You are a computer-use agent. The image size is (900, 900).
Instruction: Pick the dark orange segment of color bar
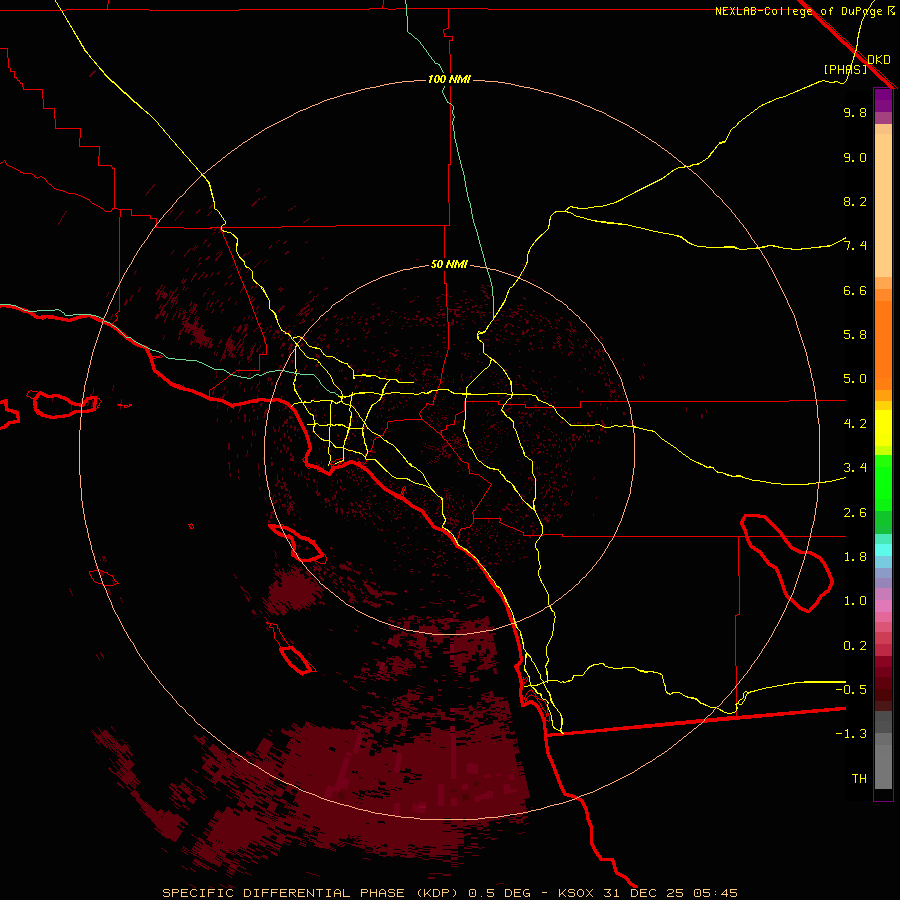pos(883,345)
